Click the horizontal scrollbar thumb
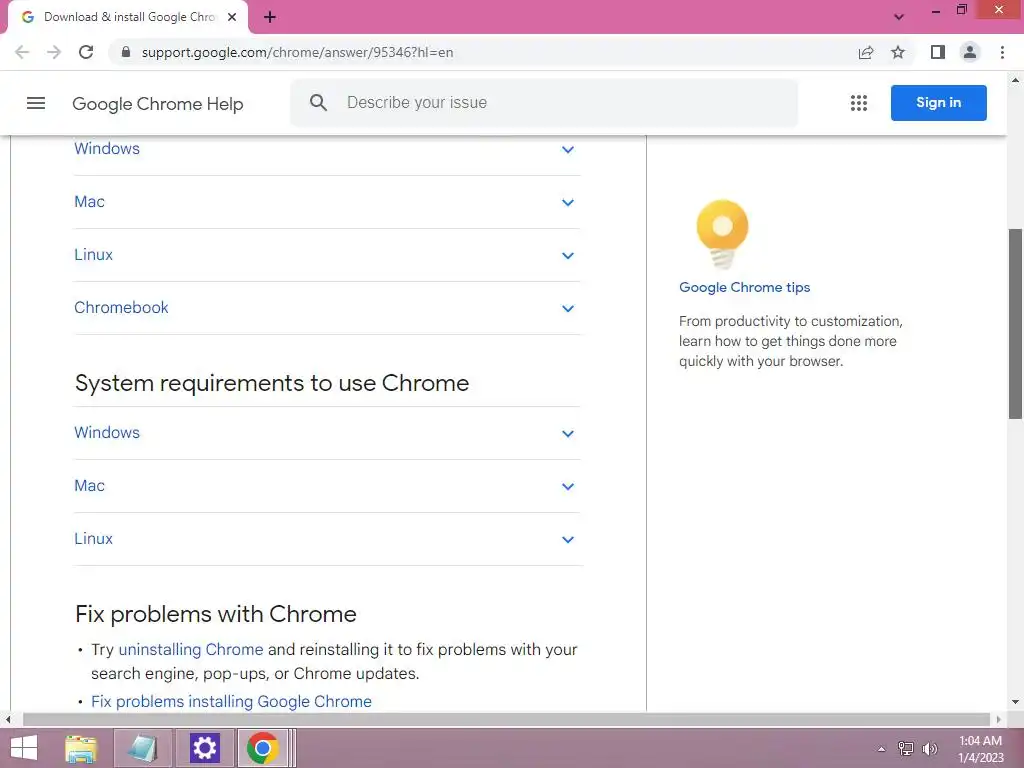The image size is (1024, 768). (506, 720)
